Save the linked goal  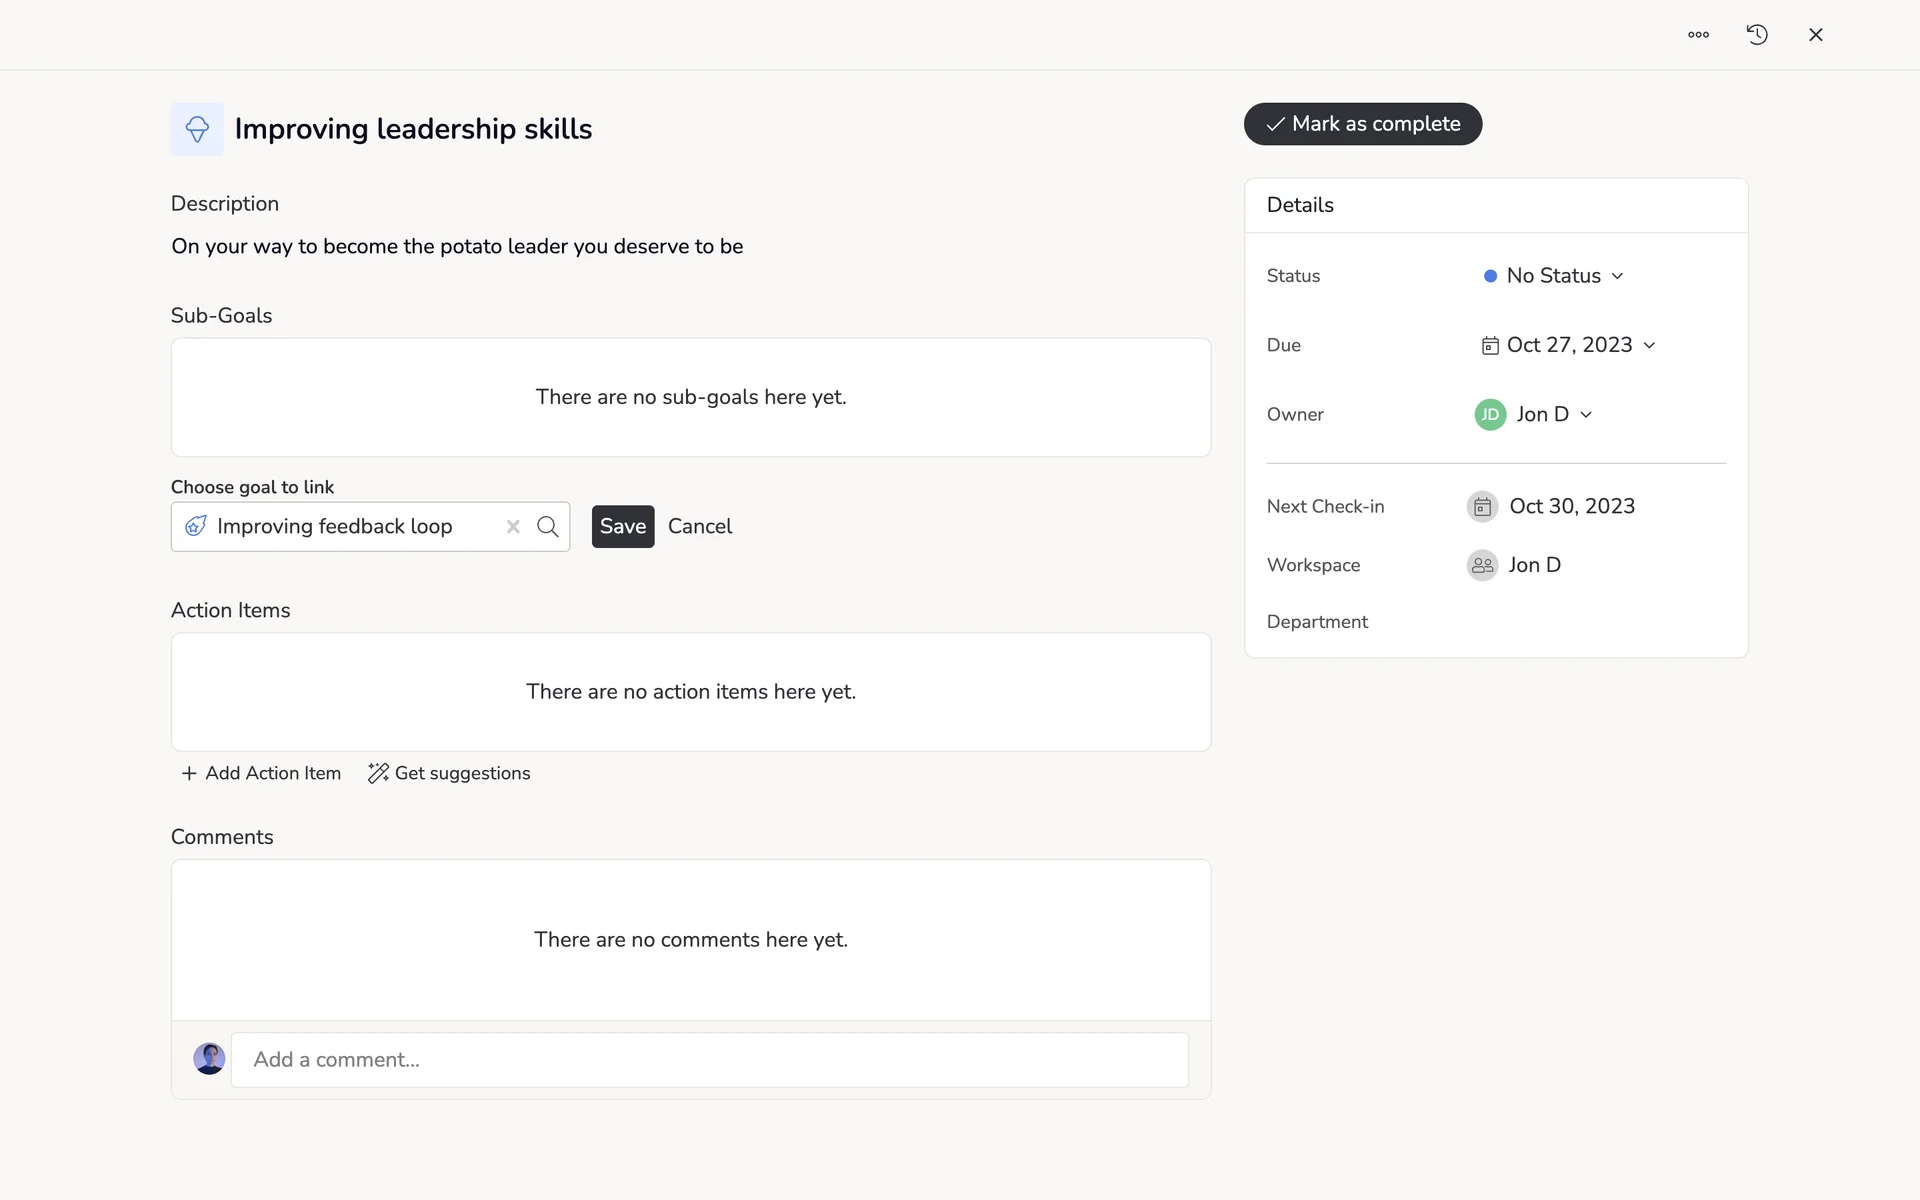pos(622,527)
